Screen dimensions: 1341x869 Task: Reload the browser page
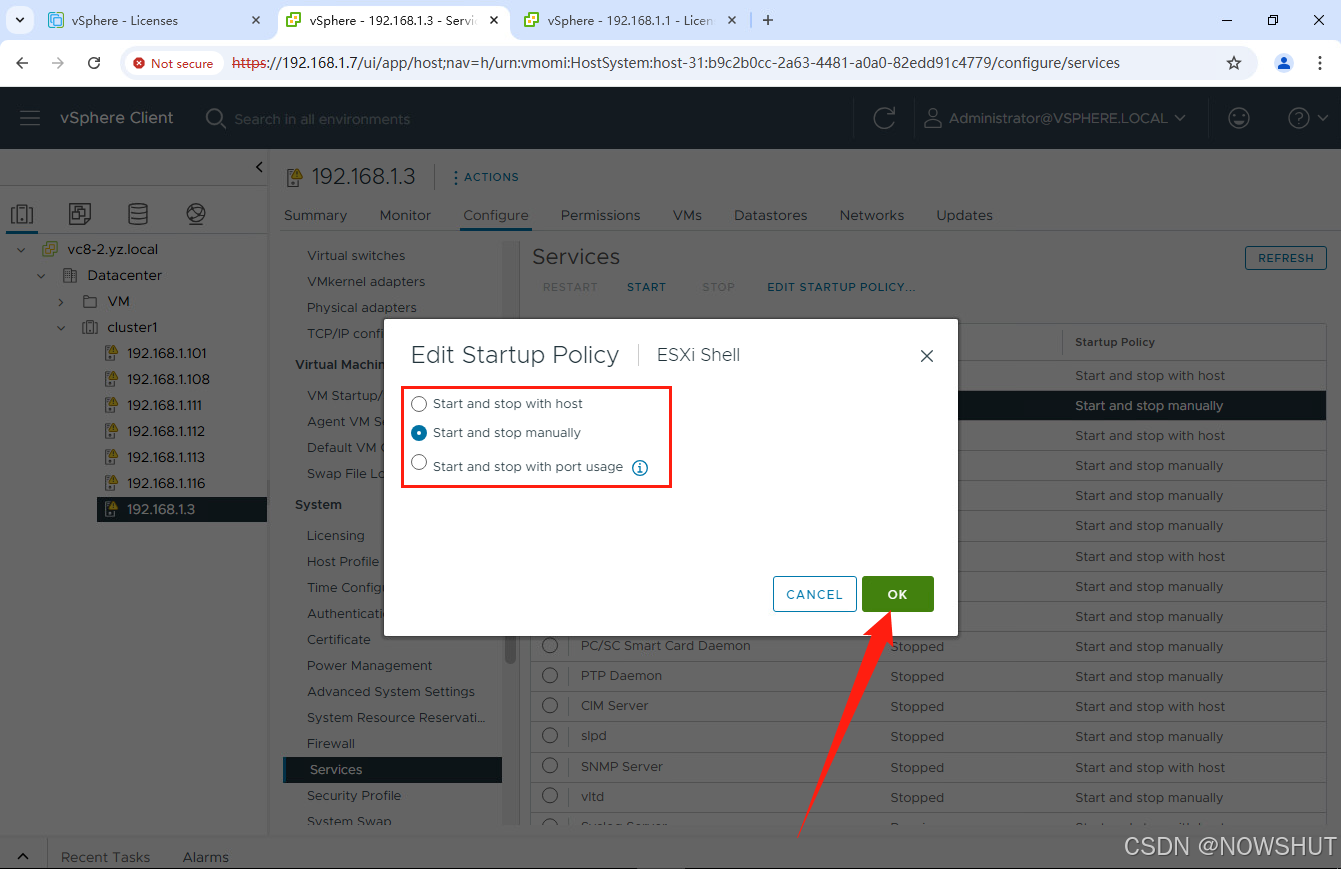pyautogui.click(x=94, y=63)
